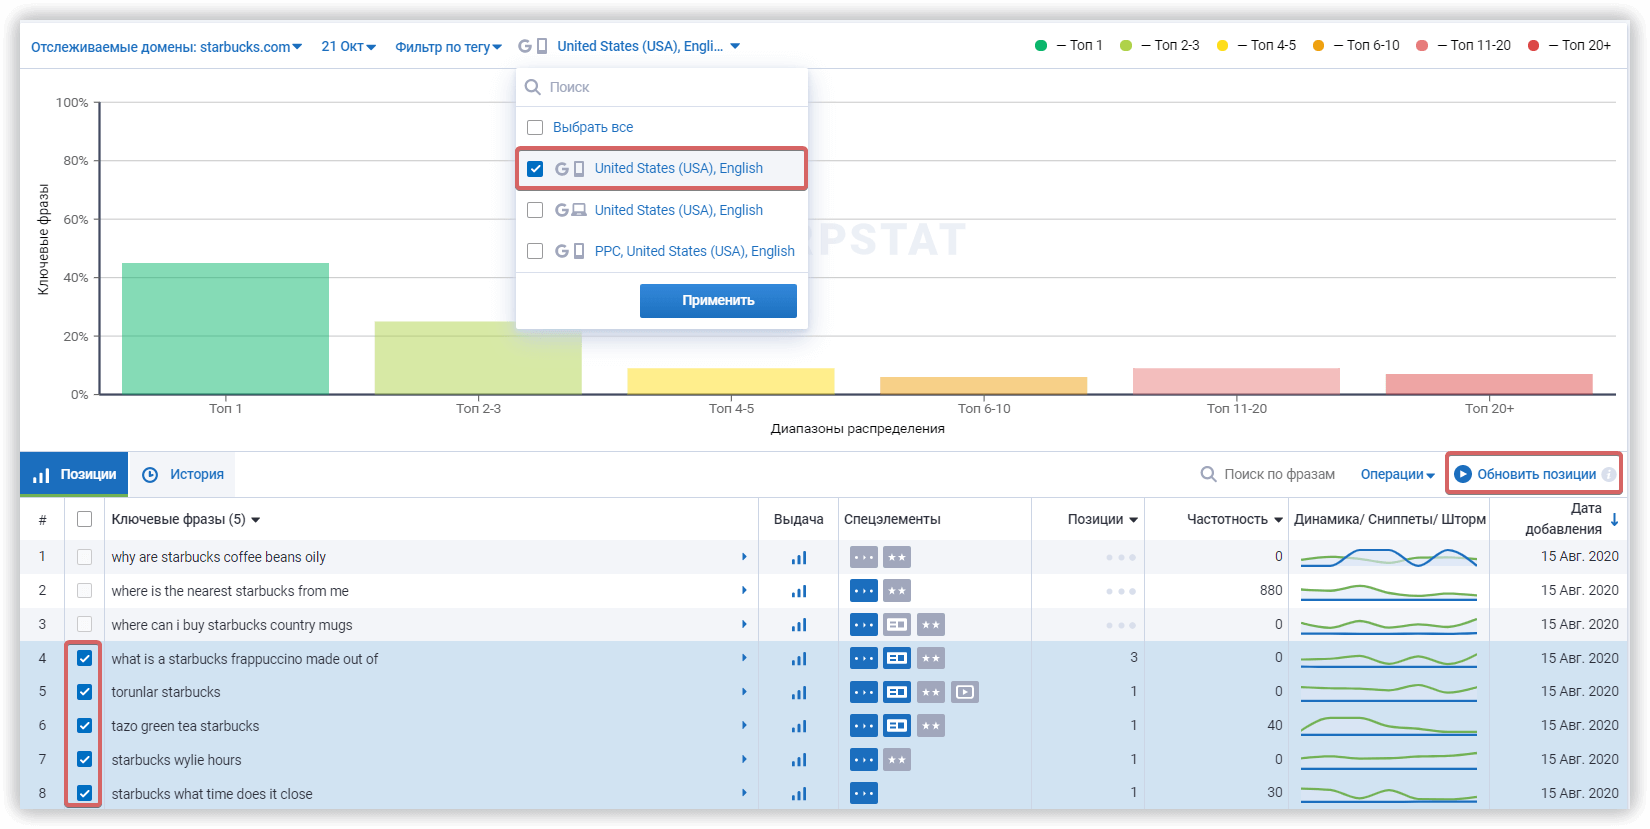Open the Отслеживаемые домены starbucks.com dropdown

coord(166,47)
